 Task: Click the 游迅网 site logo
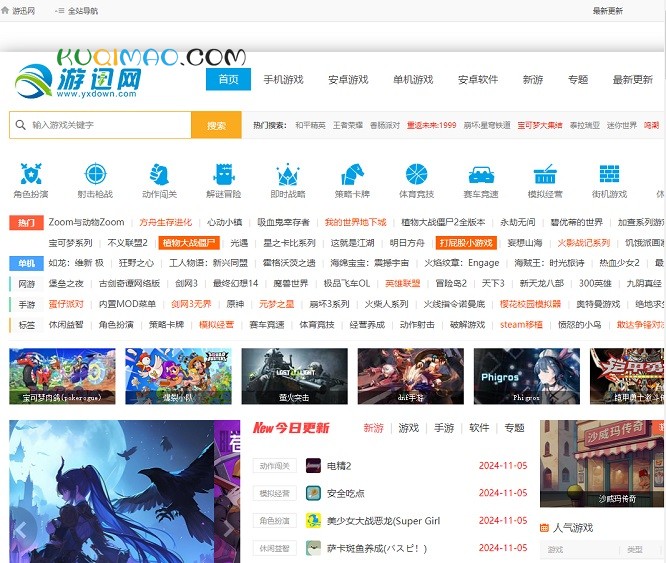(79, 81)
